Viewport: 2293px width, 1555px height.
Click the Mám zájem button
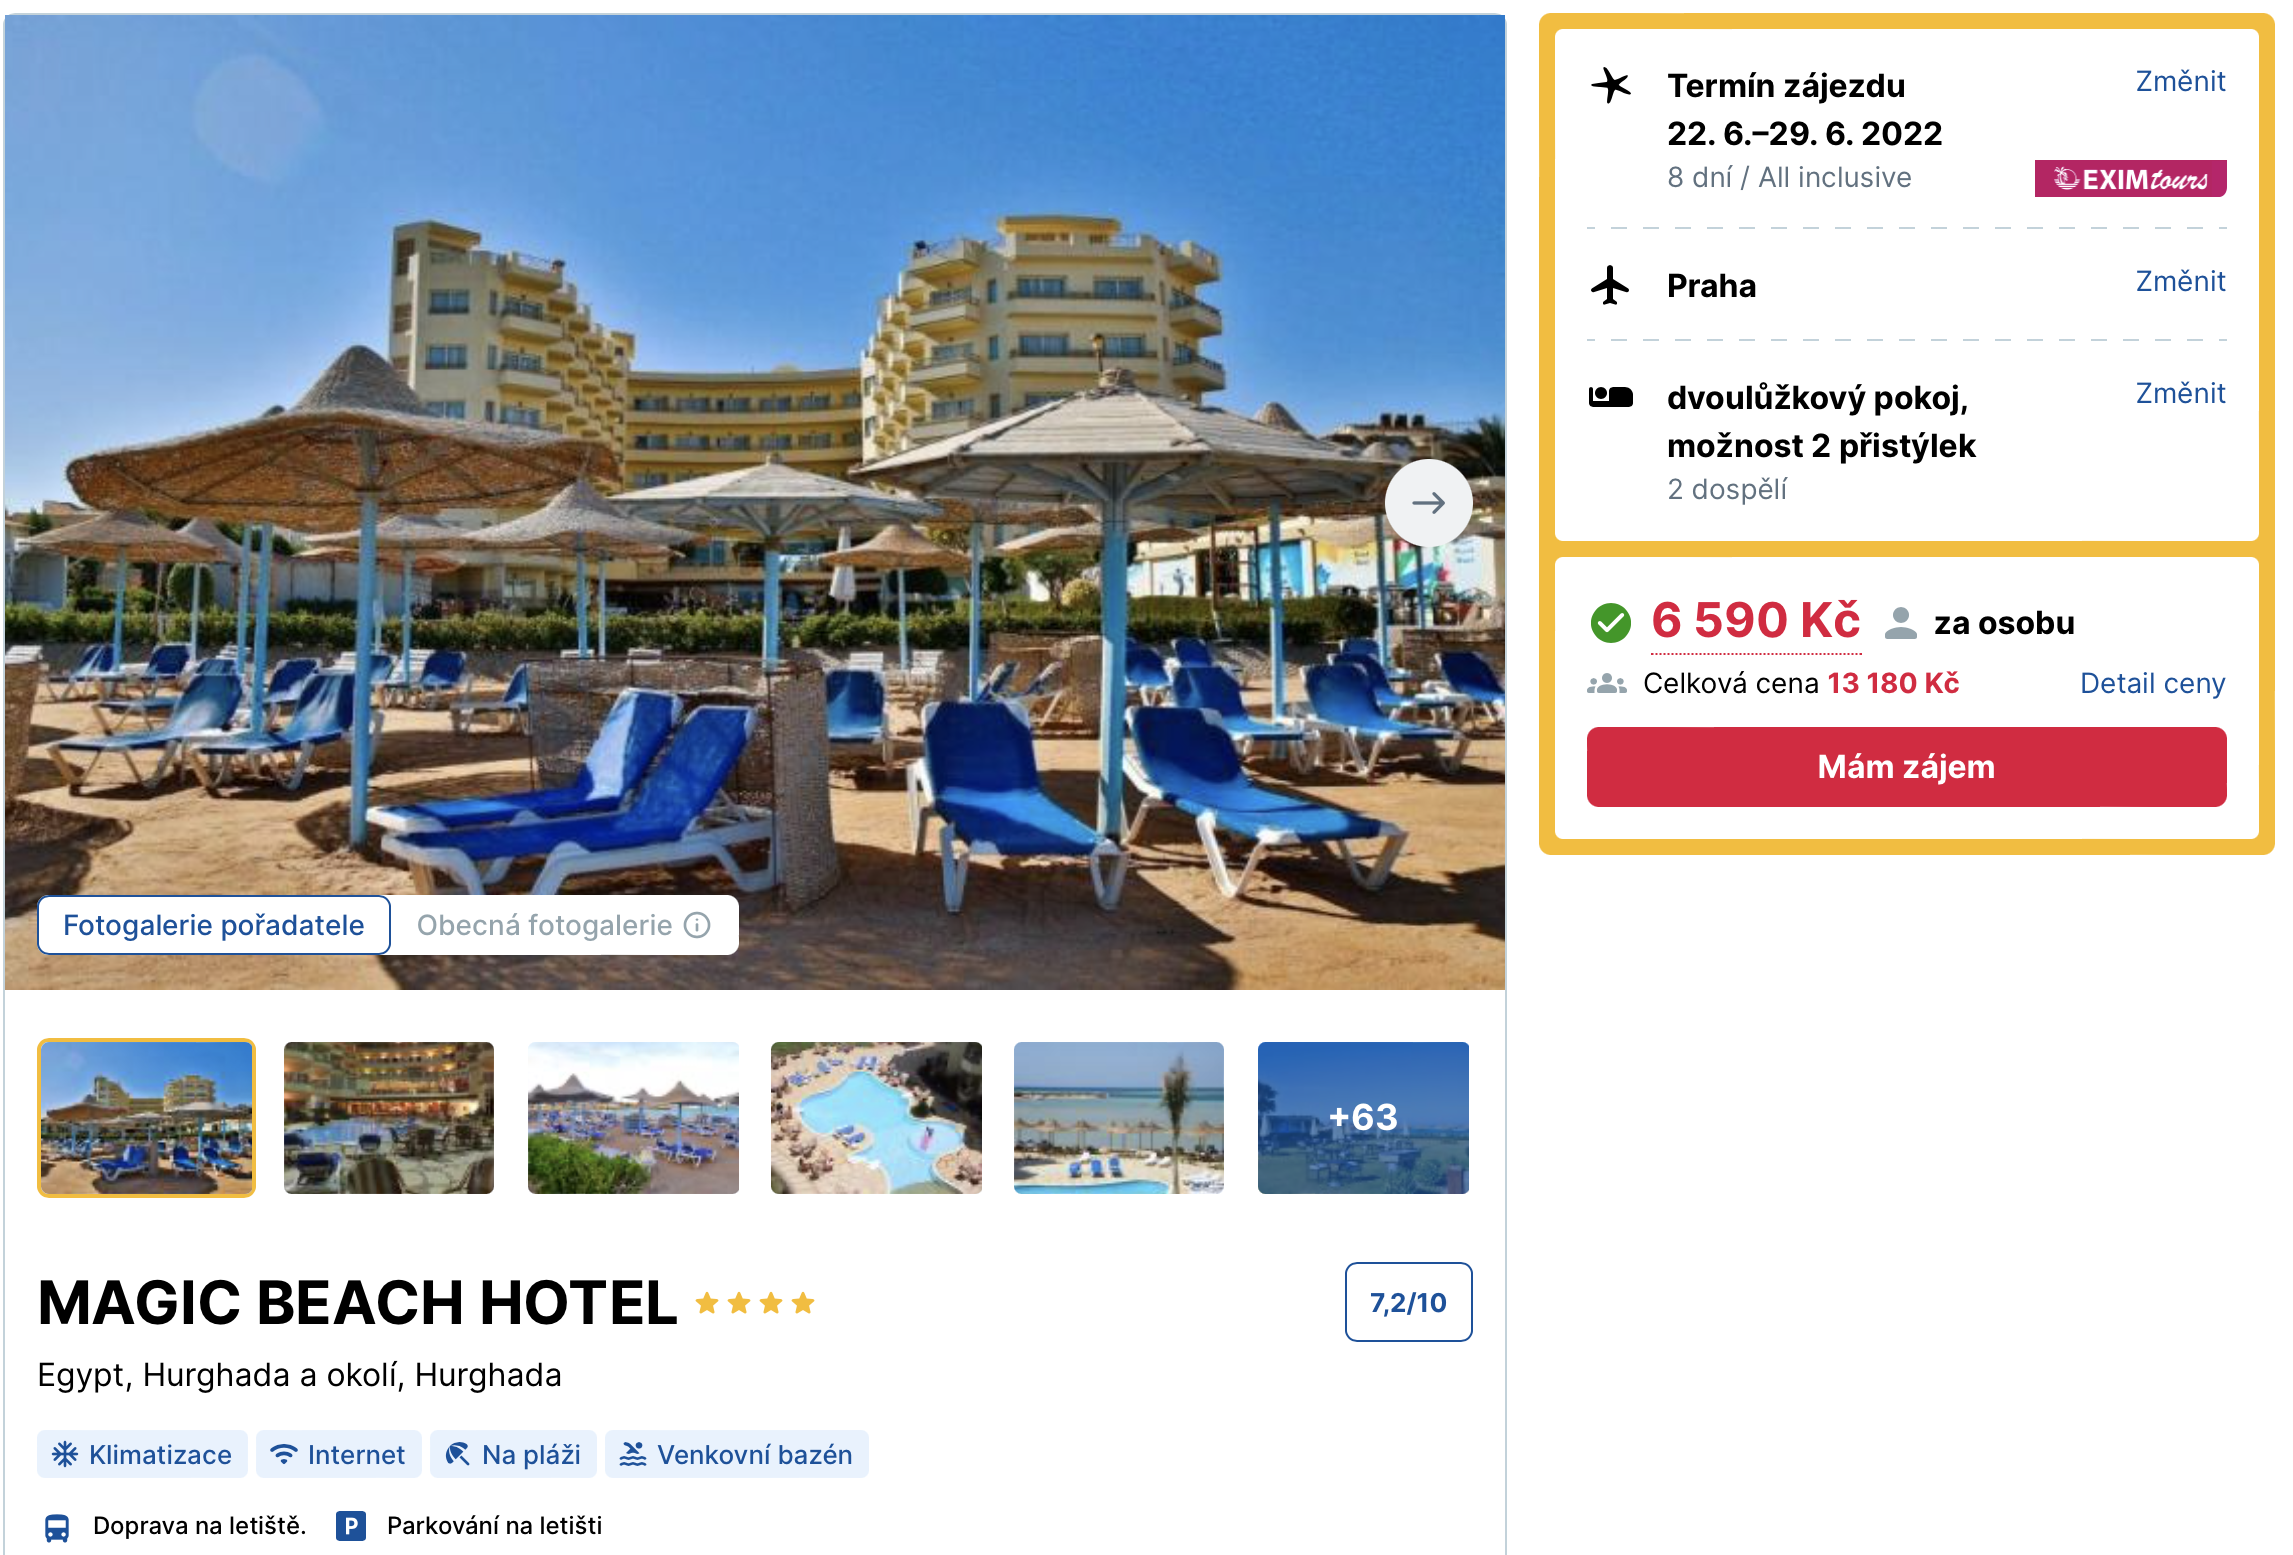tap(1906, 767)
